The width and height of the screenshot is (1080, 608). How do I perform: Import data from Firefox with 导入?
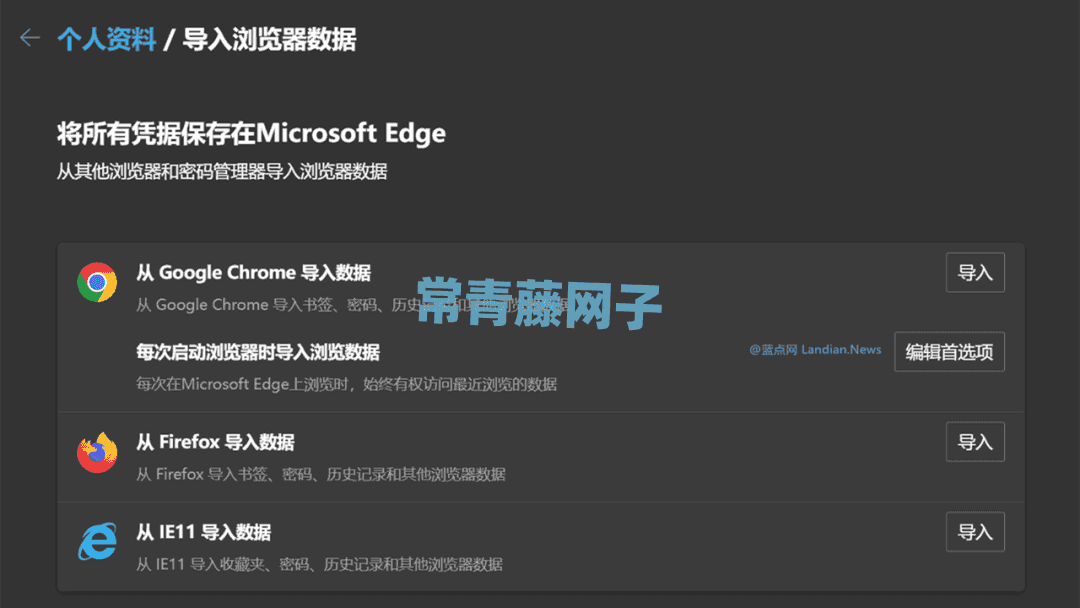(975, 442)
